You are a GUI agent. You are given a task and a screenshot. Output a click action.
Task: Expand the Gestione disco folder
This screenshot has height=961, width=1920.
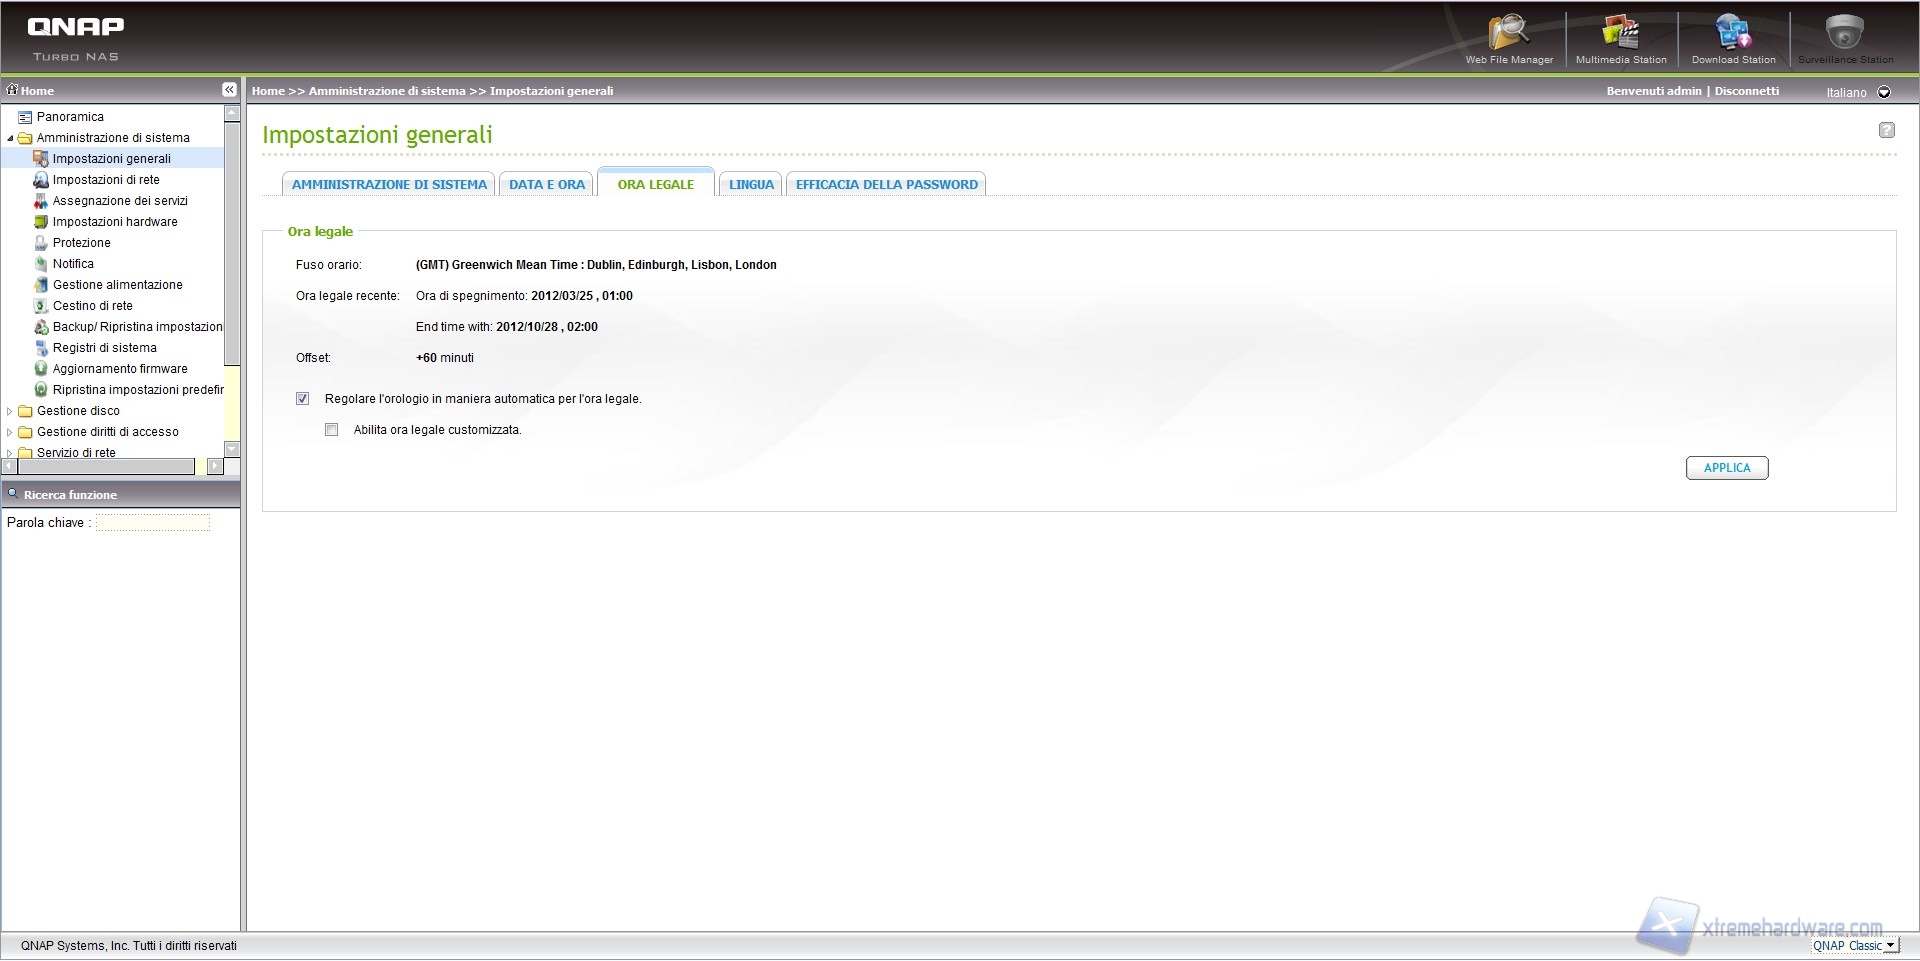[10, 411]
